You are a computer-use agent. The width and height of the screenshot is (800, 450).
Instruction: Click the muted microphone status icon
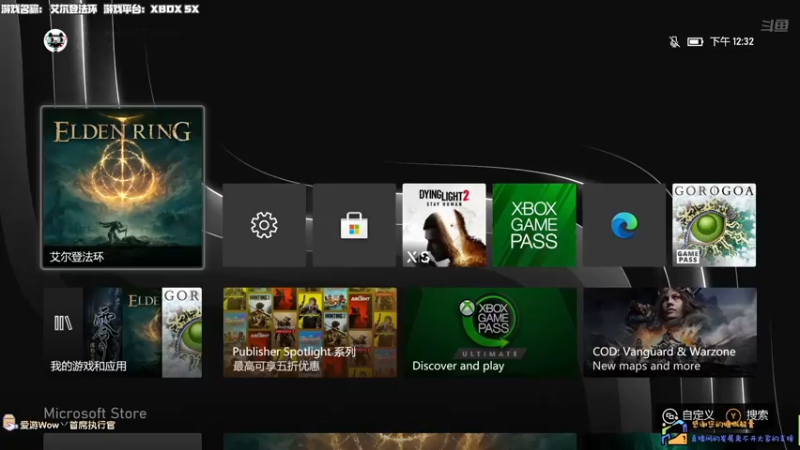(x=674, y=42)
